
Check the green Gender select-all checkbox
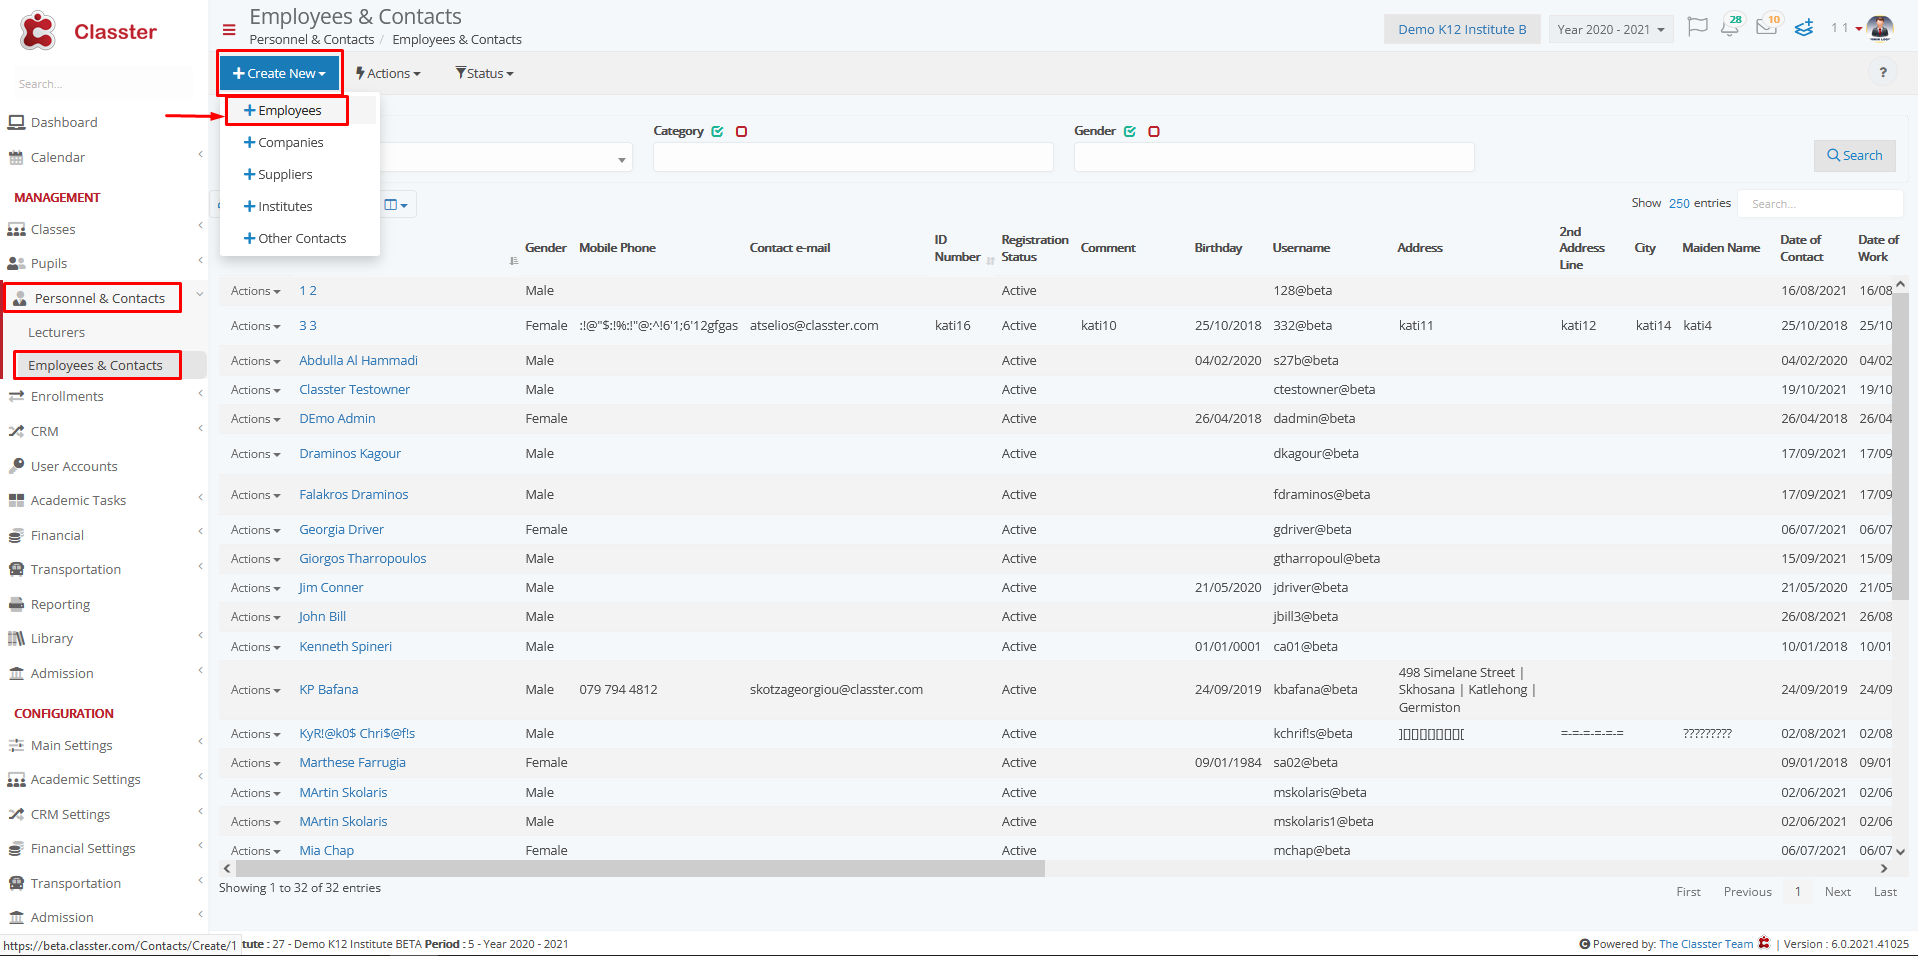click(1130, 131)
